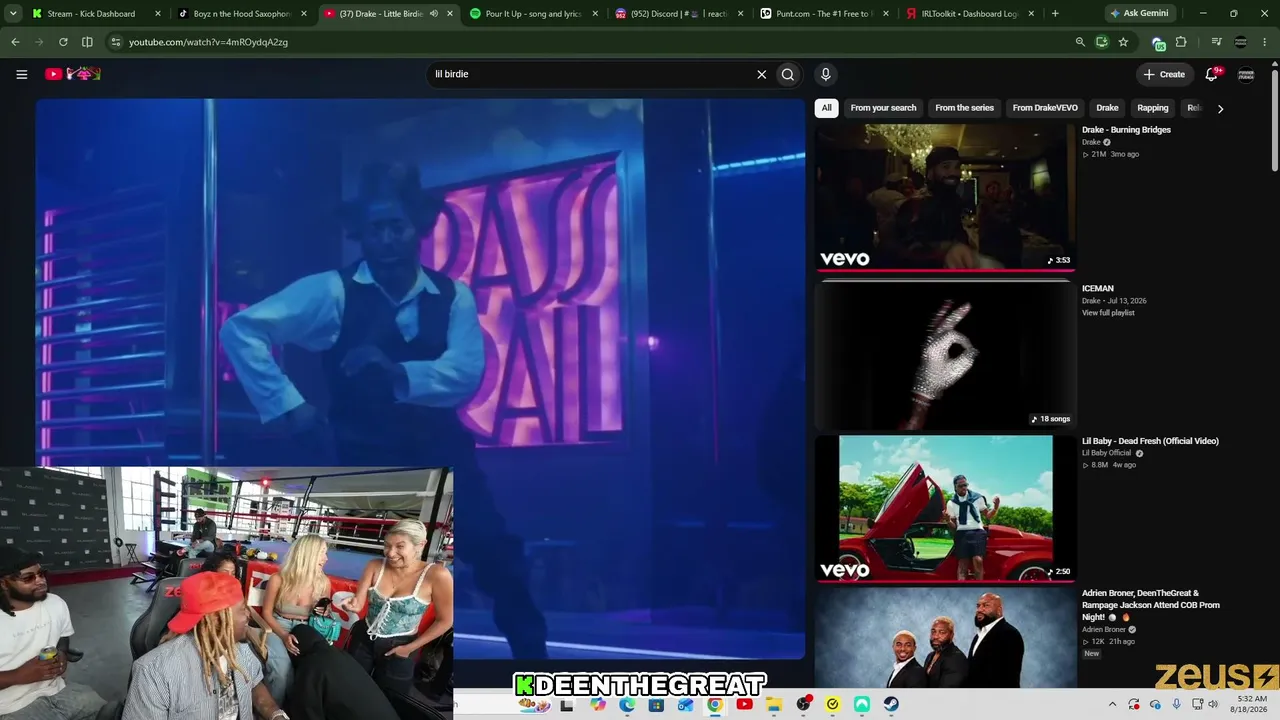
Task: Clear the YouTube search text
Action: 761,74
